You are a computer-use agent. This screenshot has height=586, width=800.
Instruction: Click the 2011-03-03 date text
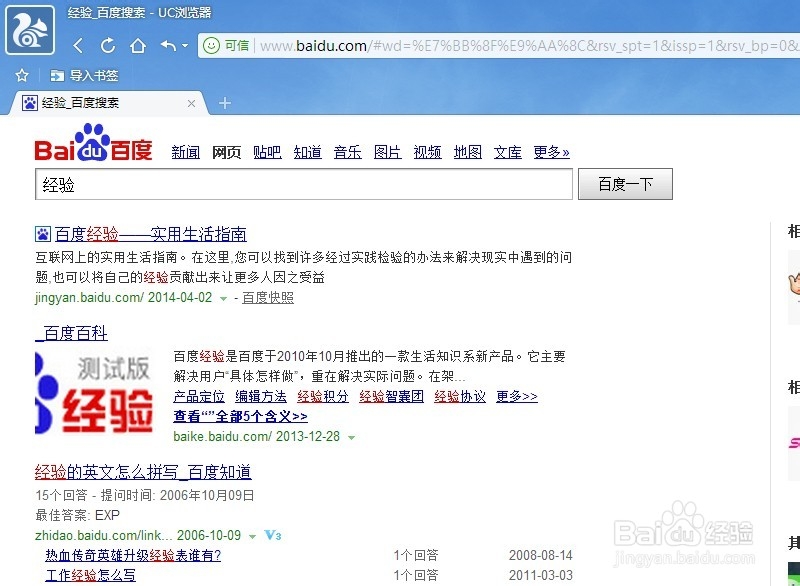tap(541, 575)
